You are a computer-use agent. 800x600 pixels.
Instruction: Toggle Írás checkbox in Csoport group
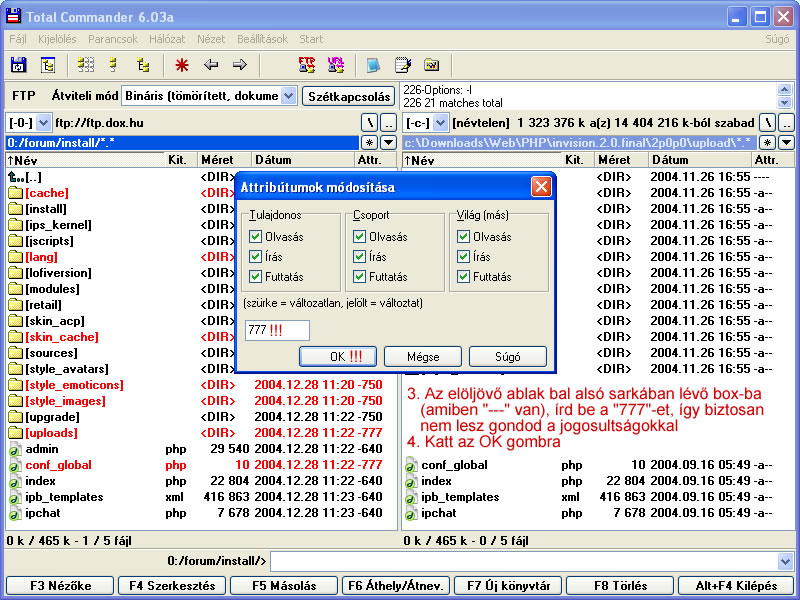point(360,257)
